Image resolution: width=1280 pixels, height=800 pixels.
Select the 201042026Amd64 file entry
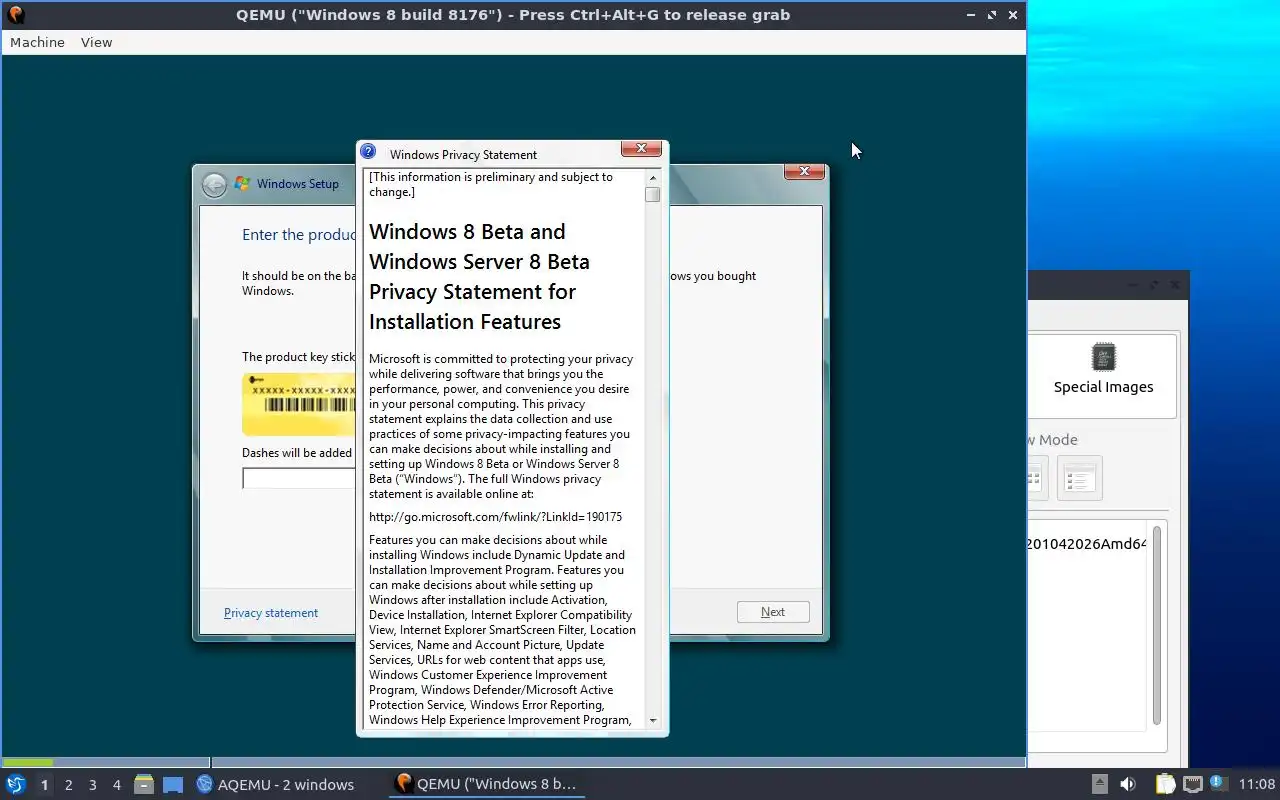[x=1087, y=544]
